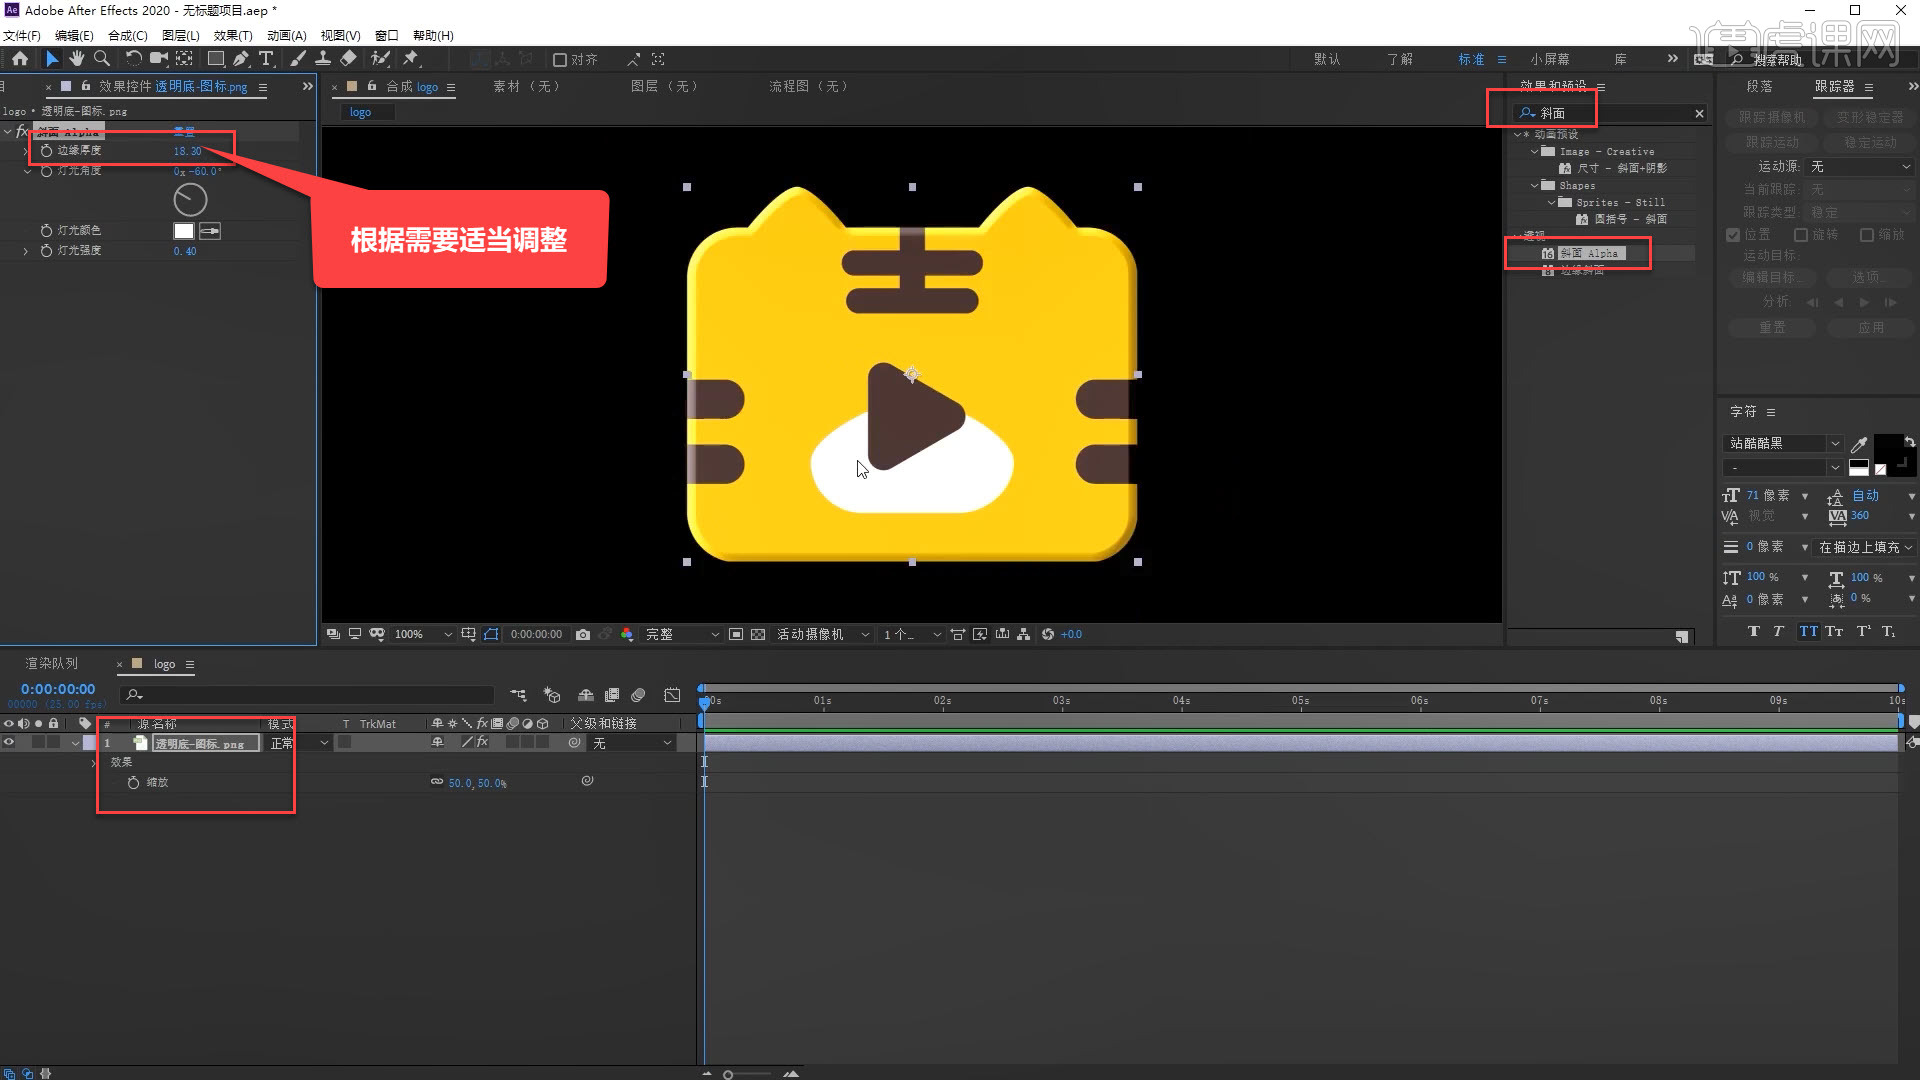Screen dimensions: 1920x1080
Task: Enable the 对齐 snapping checkbox
Action: pos(560,60)
